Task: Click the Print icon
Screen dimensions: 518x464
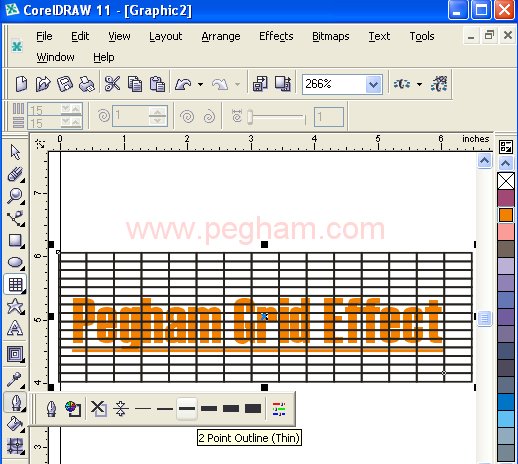Action: tap(86, 84)
